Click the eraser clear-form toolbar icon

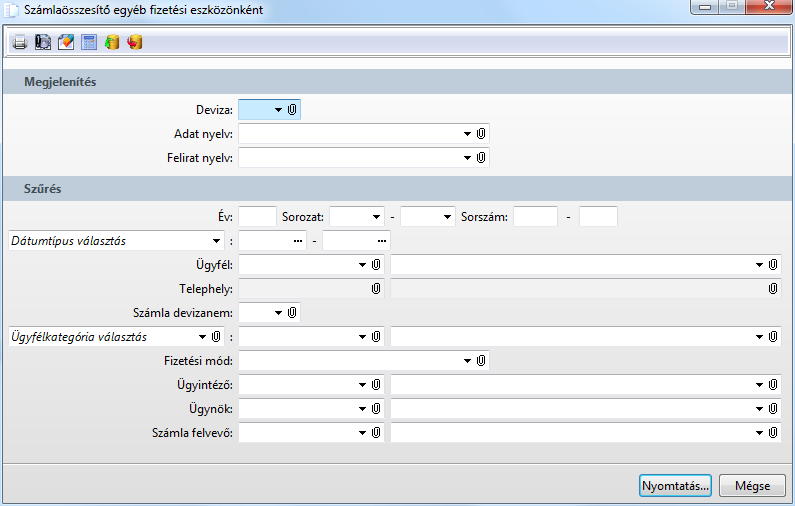point(66,42)
